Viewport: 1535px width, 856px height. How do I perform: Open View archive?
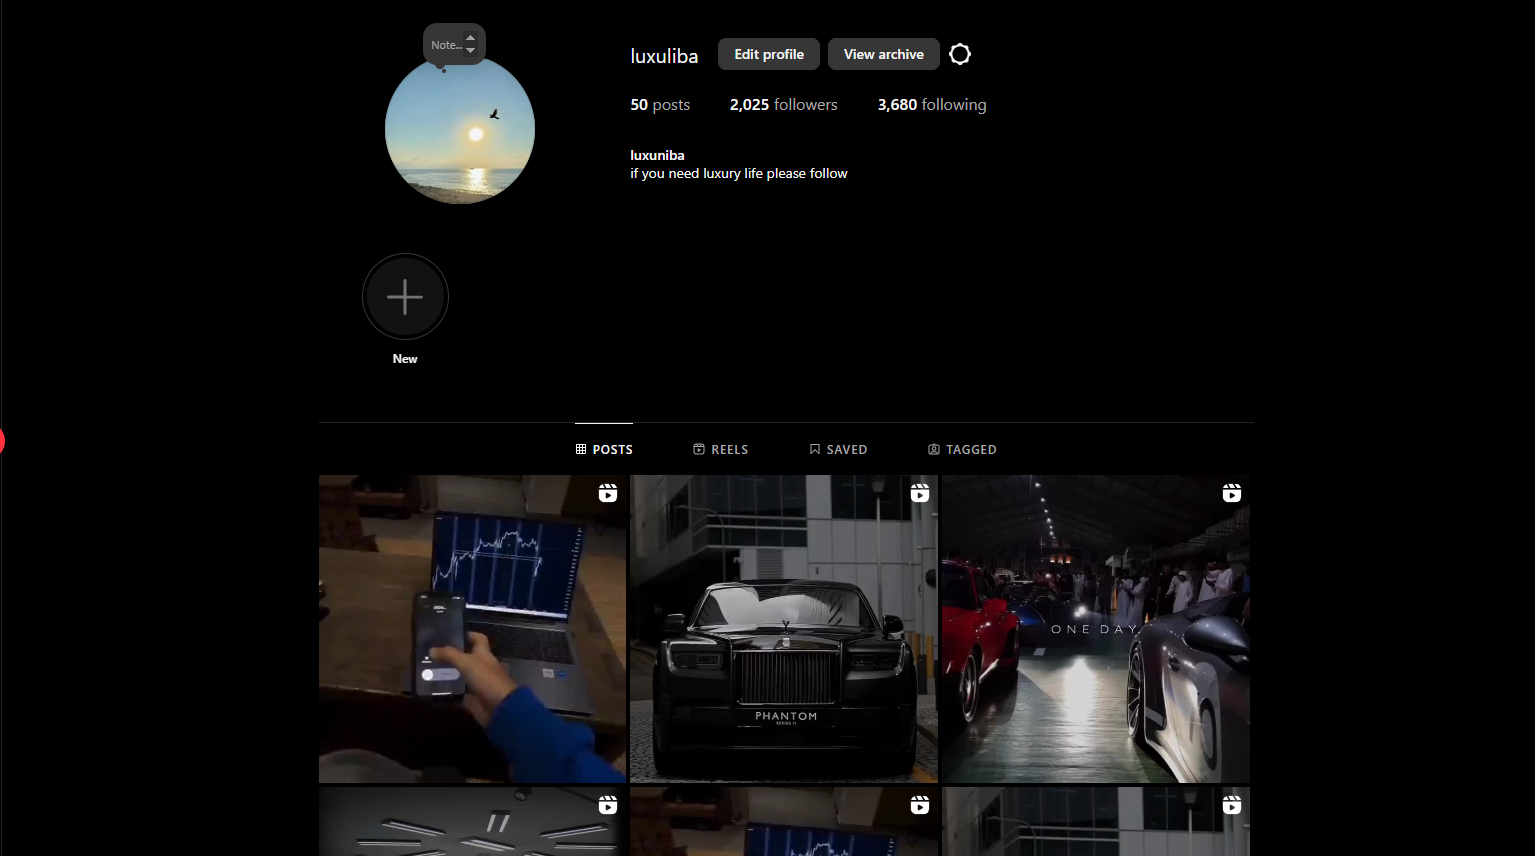pyautogui.click(x=883, y=54)
